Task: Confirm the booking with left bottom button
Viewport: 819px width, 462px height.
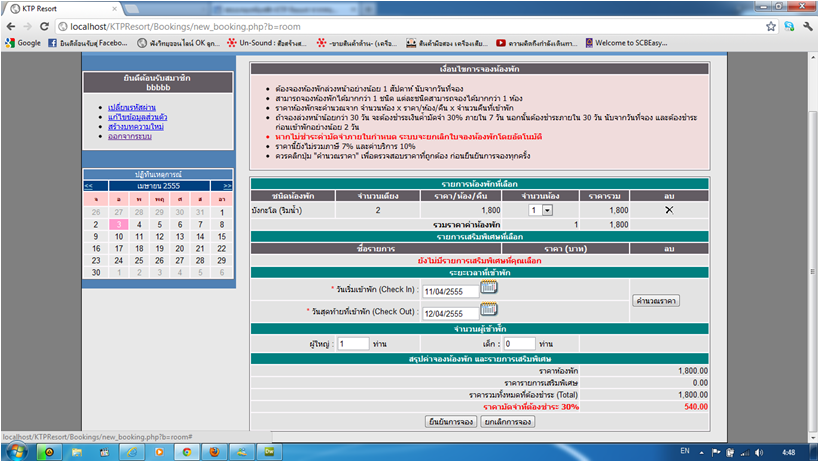Action: click(x=451, y=422)
